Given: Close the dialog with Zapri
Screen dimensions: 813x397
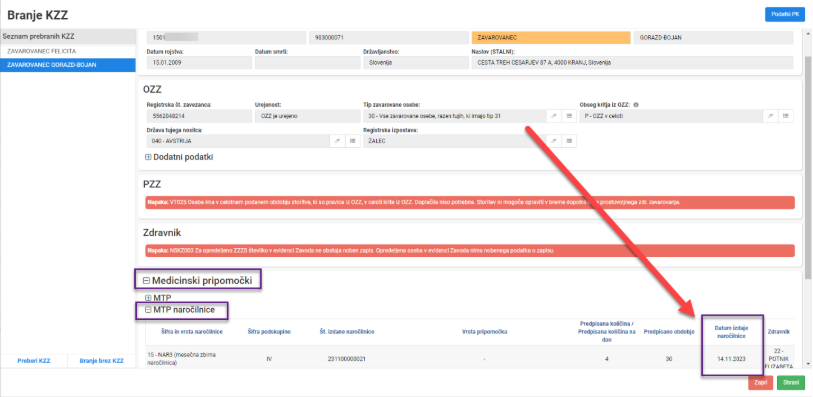Looking at the screenshot, I should (760, 382).
